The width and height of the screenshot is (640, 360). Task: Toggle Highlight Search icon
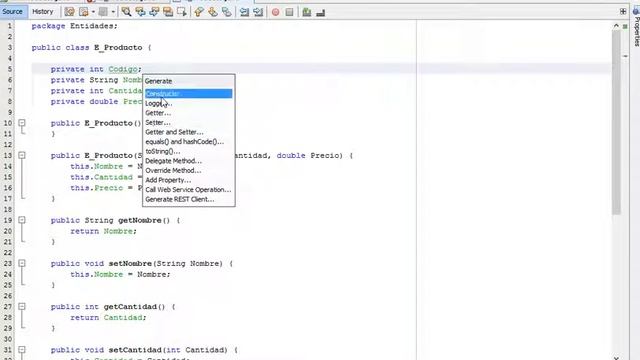tap(168, 12)
